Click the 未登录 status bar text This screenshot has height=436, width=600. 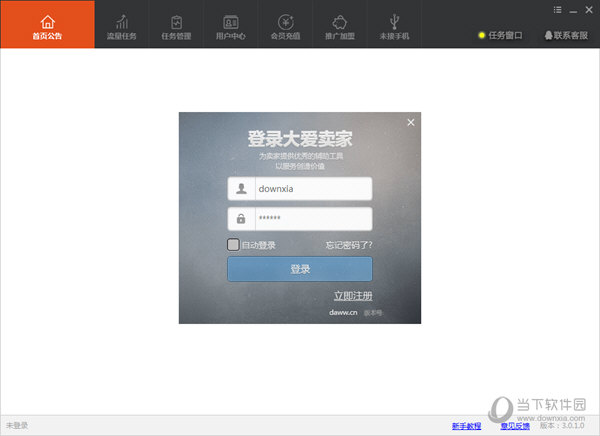(x=17, y=425)
